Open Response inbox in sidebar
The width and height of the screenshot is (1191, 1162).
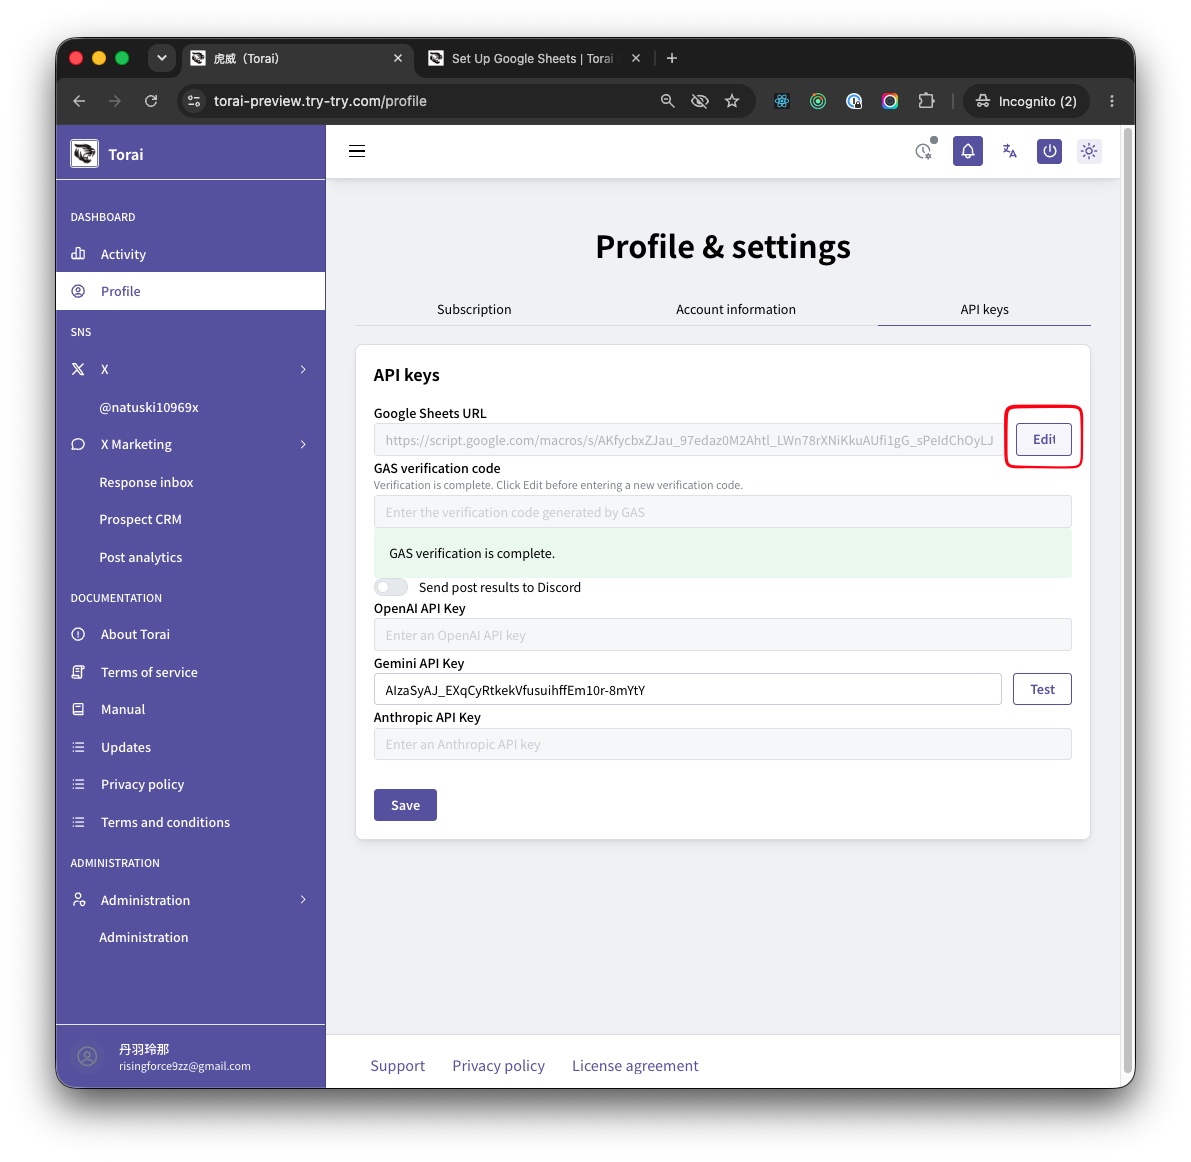pos(146,482)
